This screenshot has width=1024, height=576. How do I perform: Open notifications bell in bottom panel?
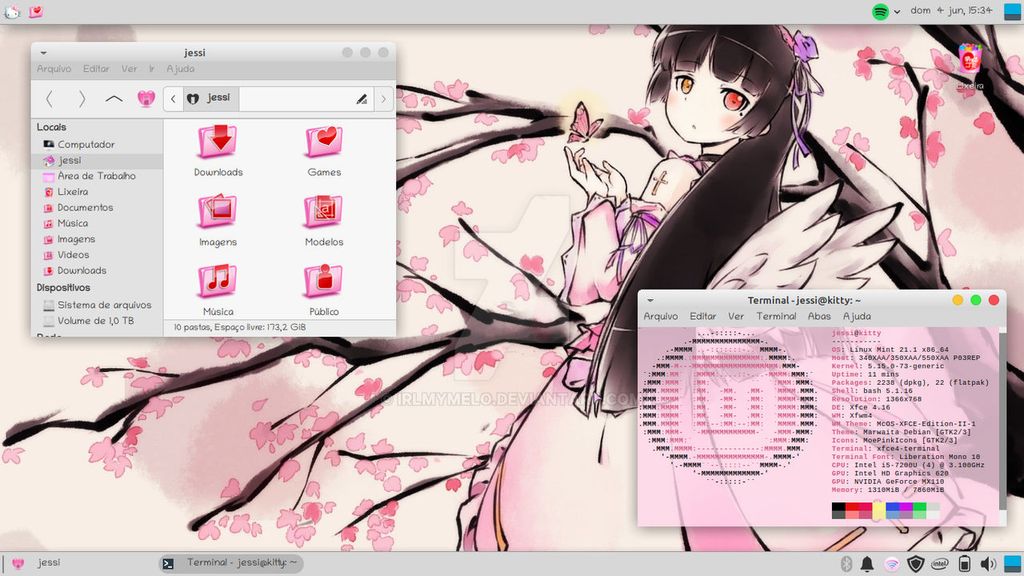[866, 564]
